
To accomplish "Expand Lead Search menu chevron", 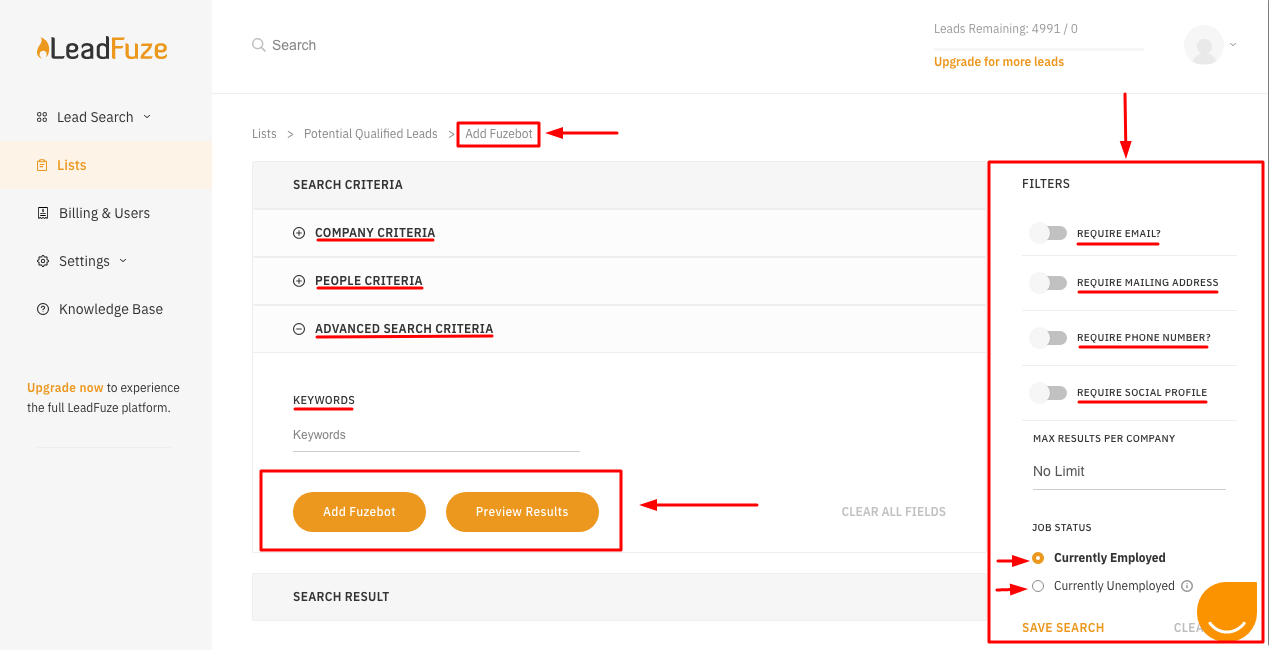I will coord(147,117).
